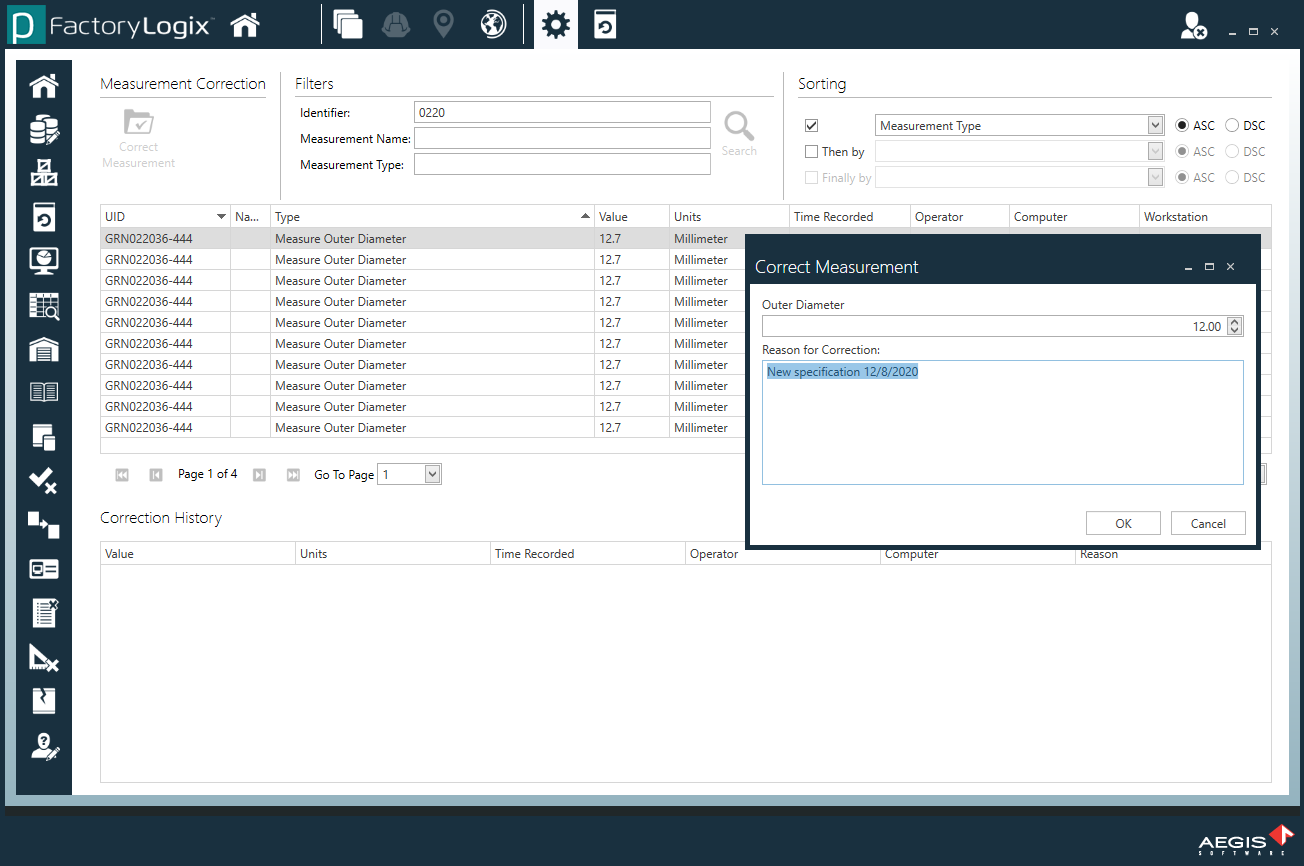This screenshot has width=1304, height=866.
Task: Click the warehouse icon in left sidebar
Action: pos(44,349)
